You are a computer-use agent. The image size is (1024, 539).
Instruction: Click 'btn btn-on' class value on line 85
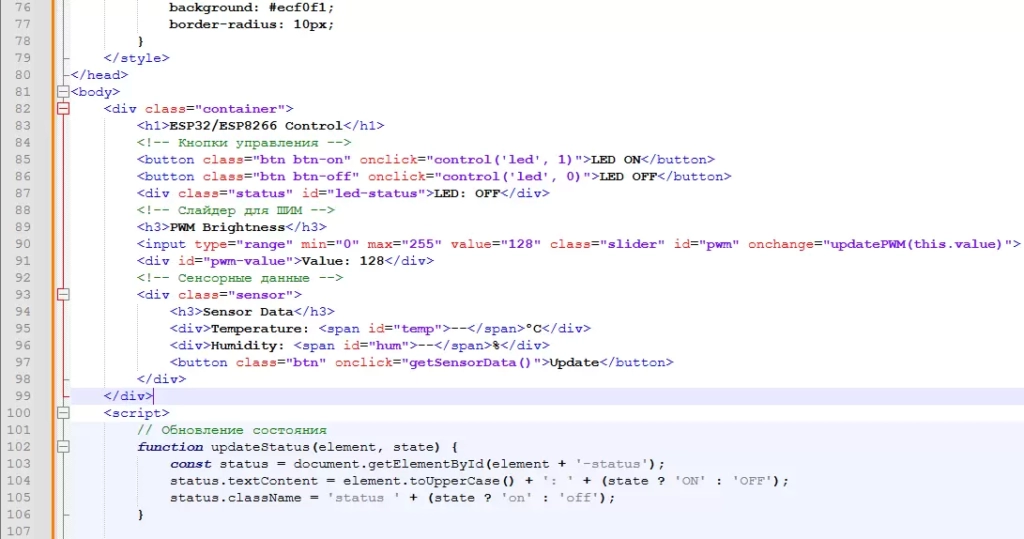coord(302,159)
